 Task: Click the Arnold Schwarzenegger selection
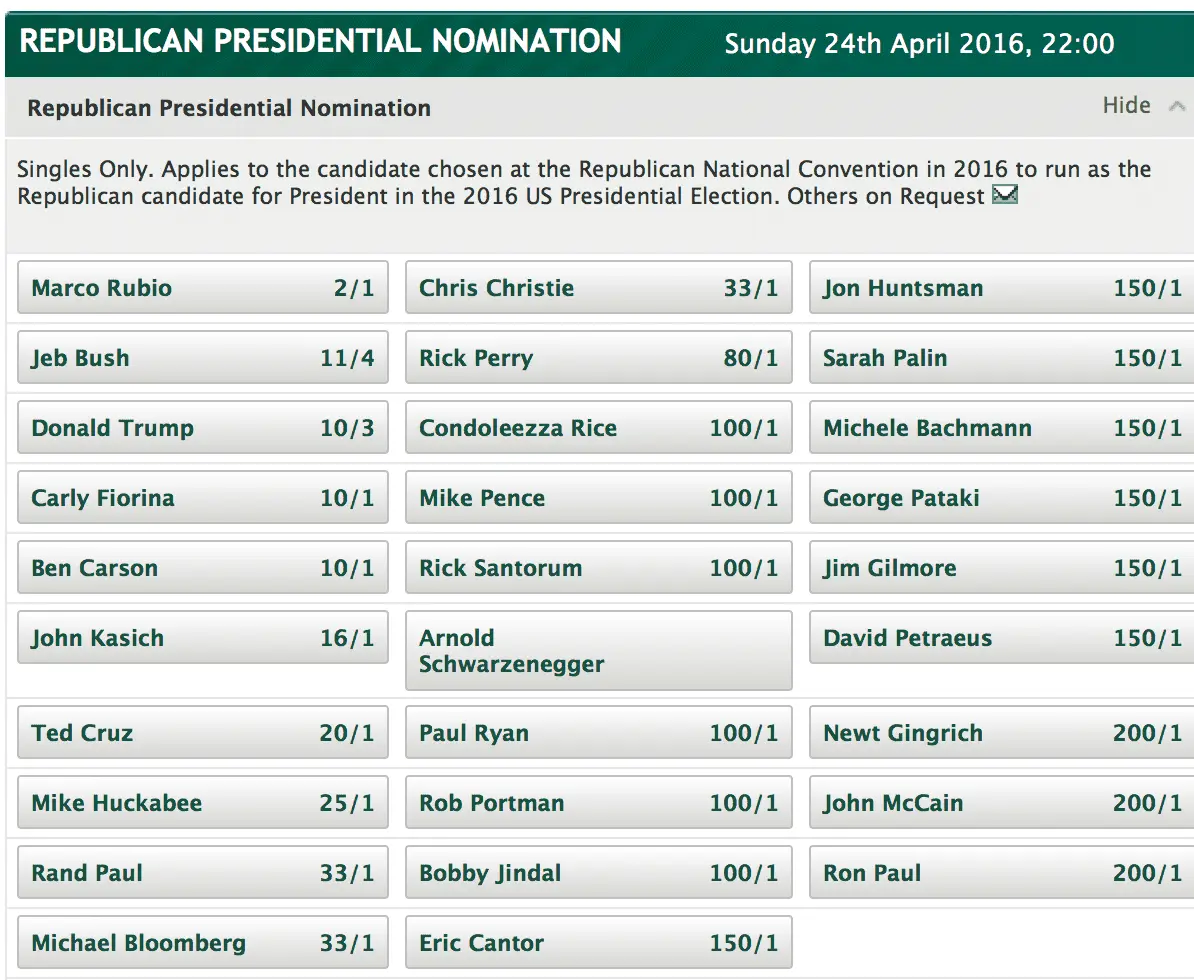598,651
